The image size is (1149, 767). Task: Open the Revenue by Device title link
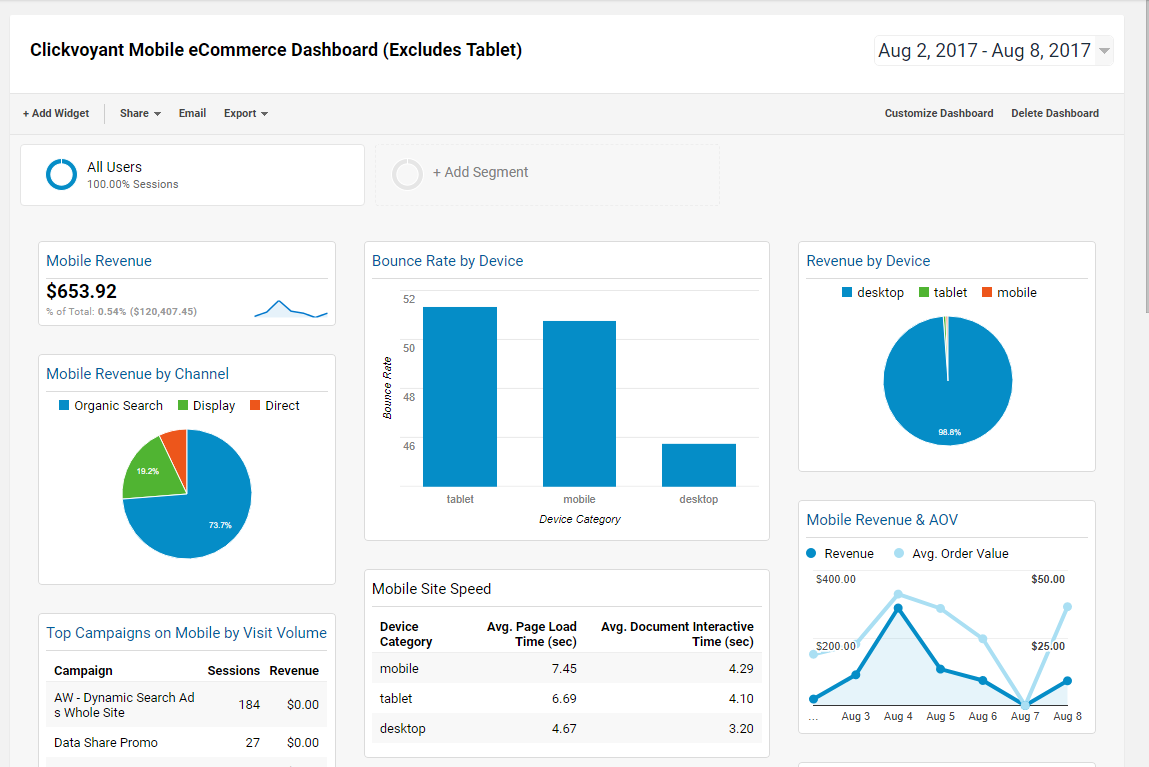868,261
